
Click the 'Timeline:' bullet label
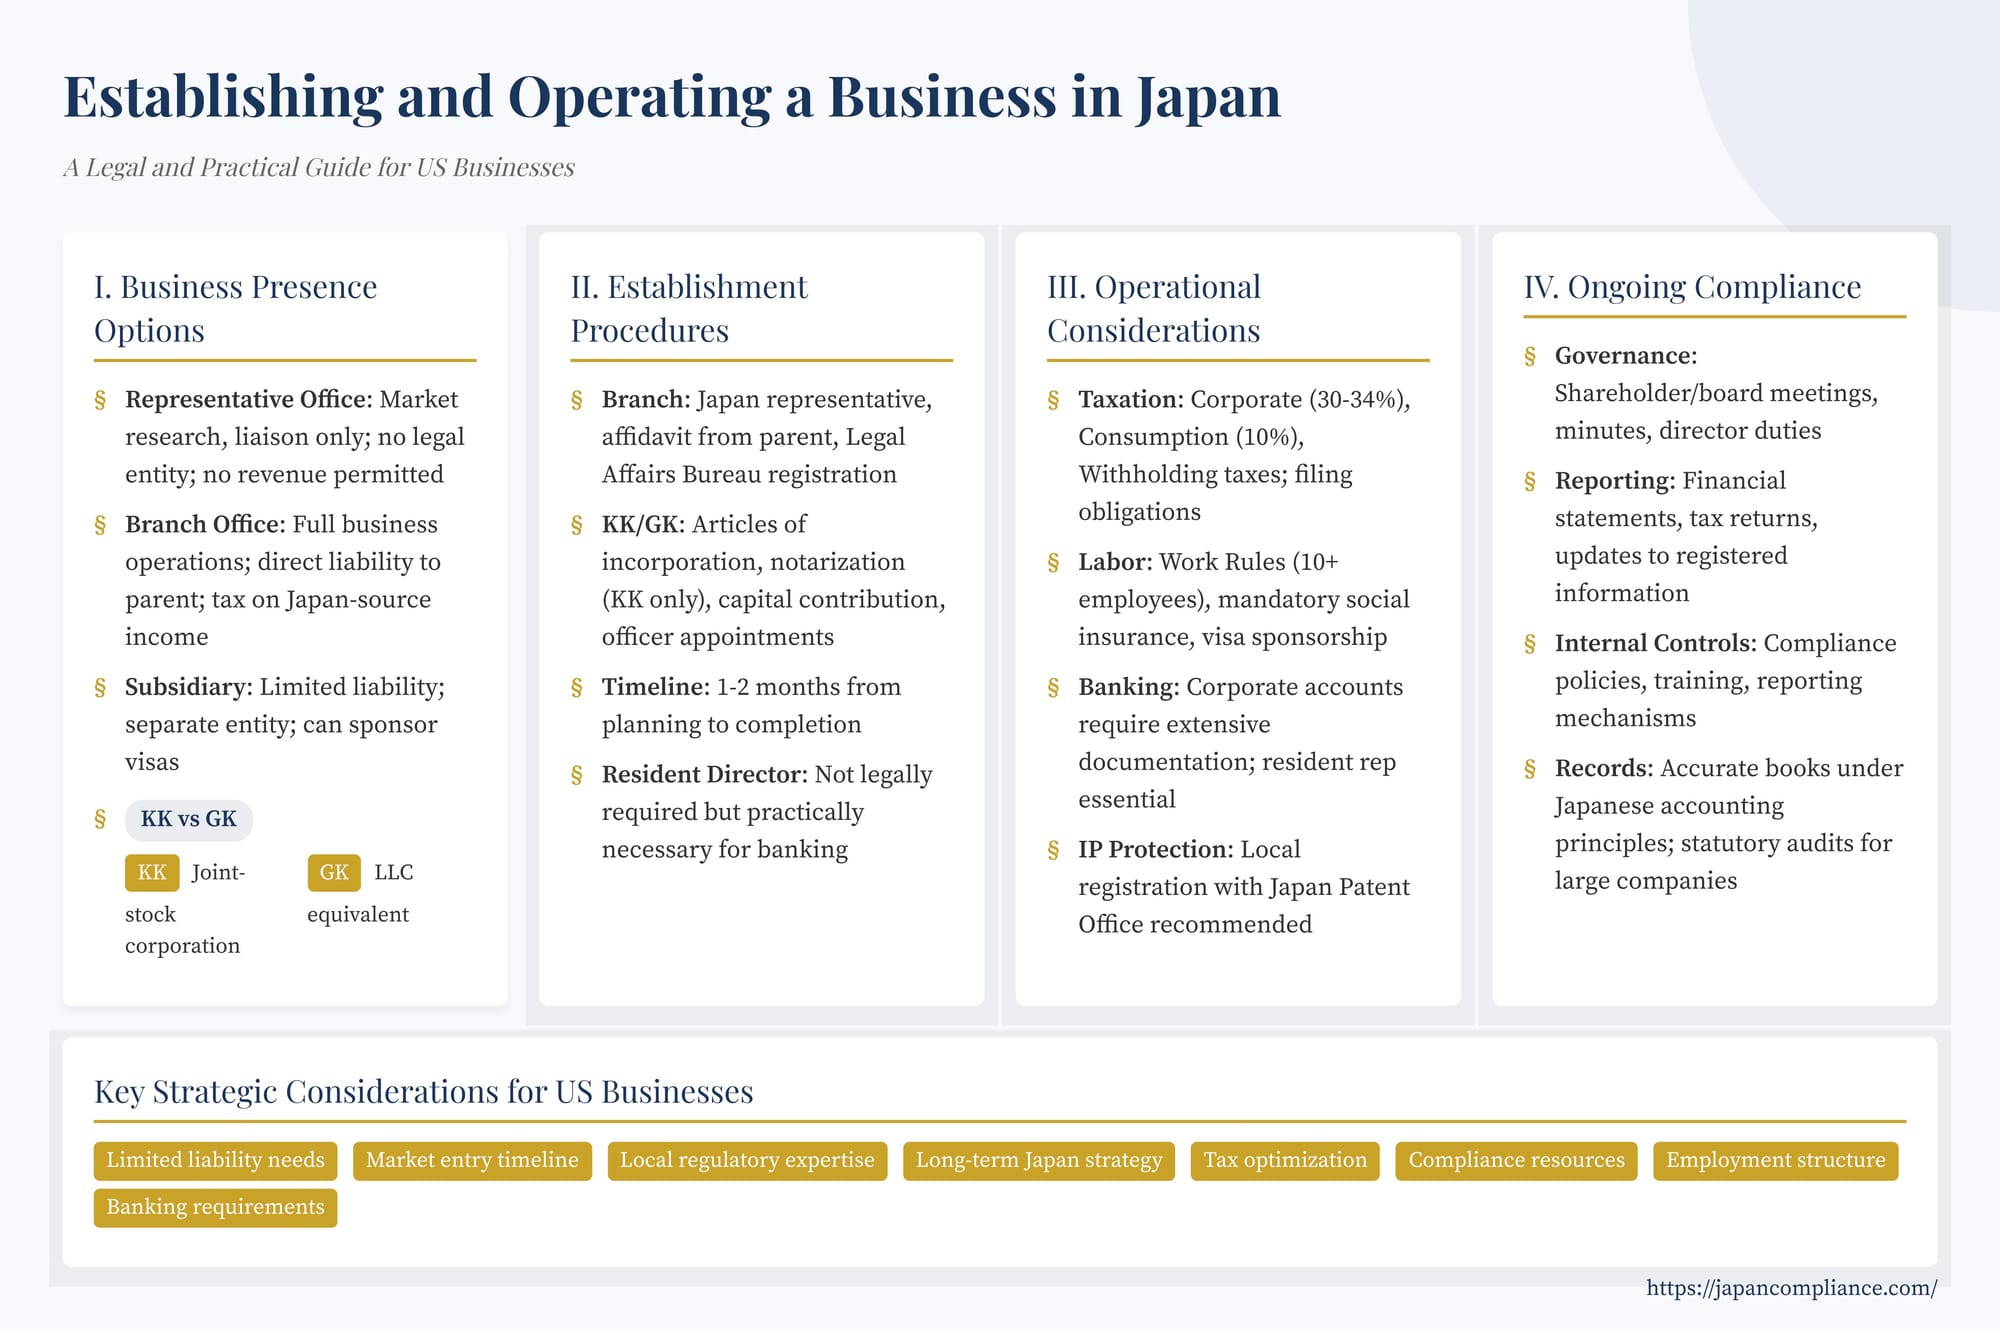pos(656,687)
